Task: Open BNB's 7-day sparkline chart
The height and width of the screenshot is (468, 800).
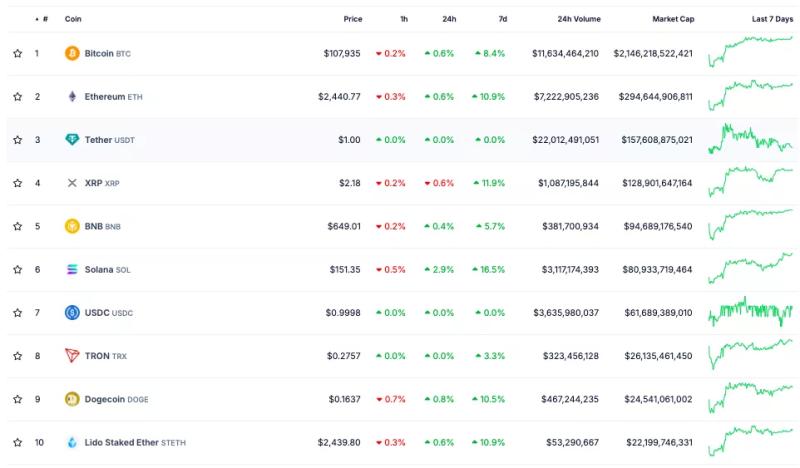Action: tap(751, 225)
